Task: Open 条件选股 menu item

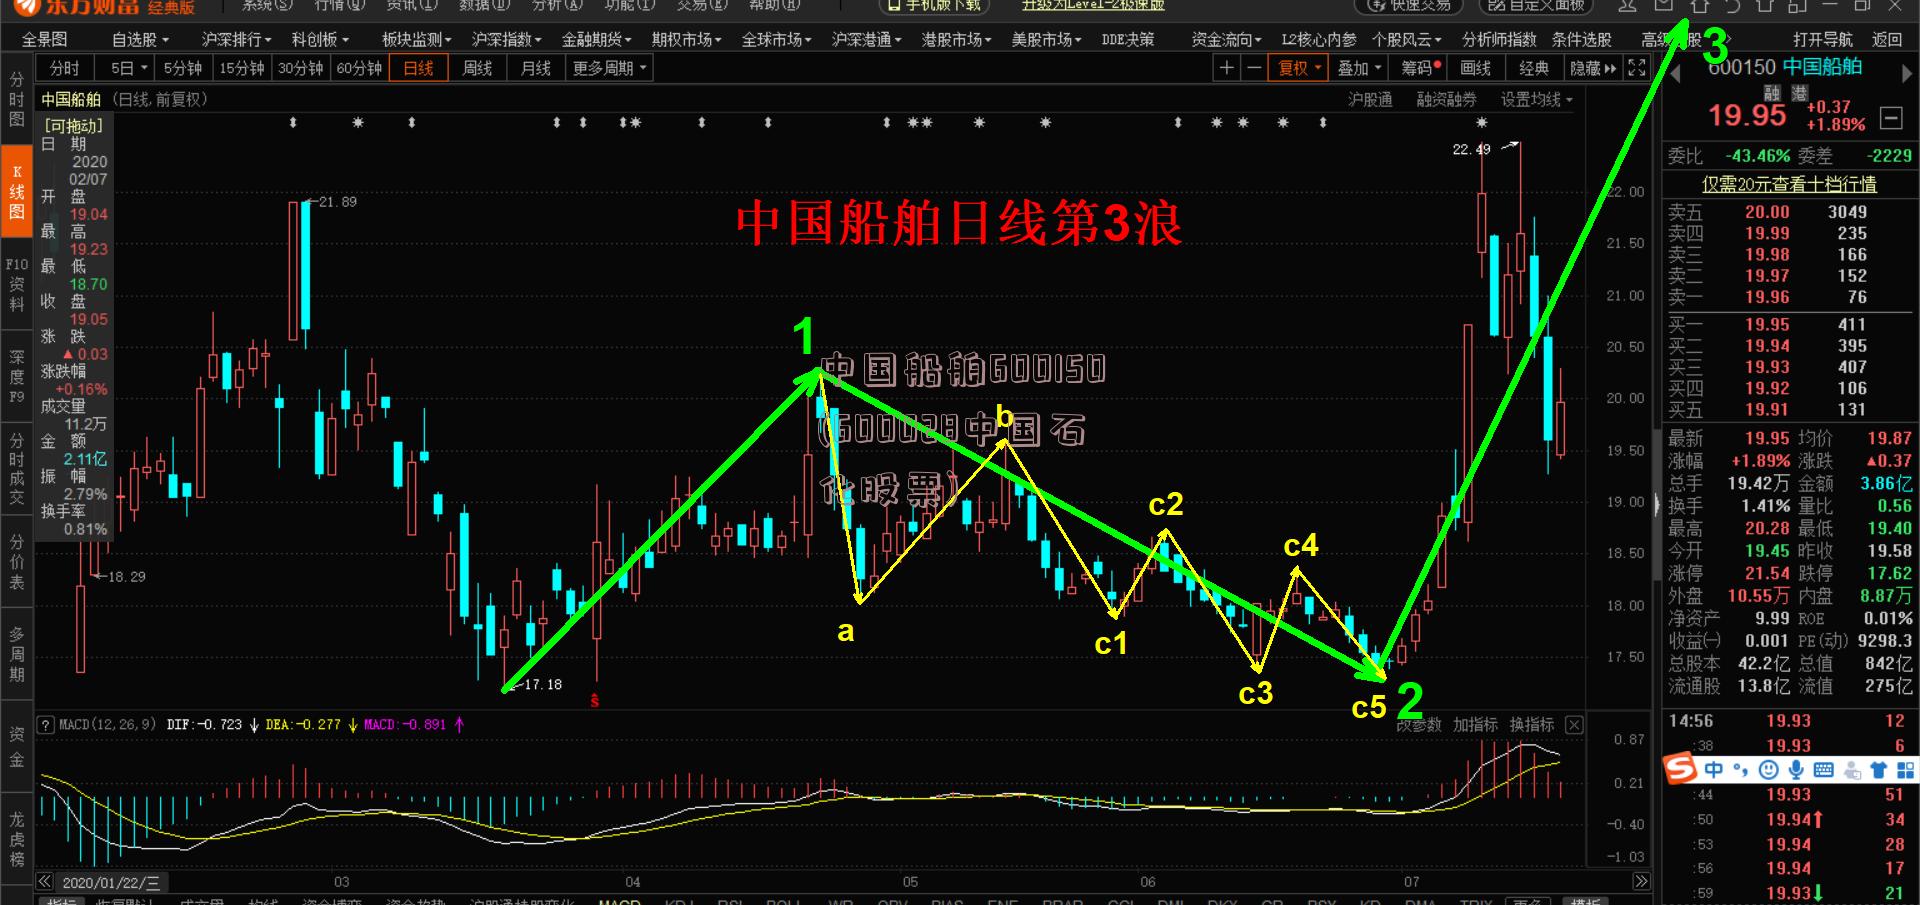Action: (x=1581, y=40)
